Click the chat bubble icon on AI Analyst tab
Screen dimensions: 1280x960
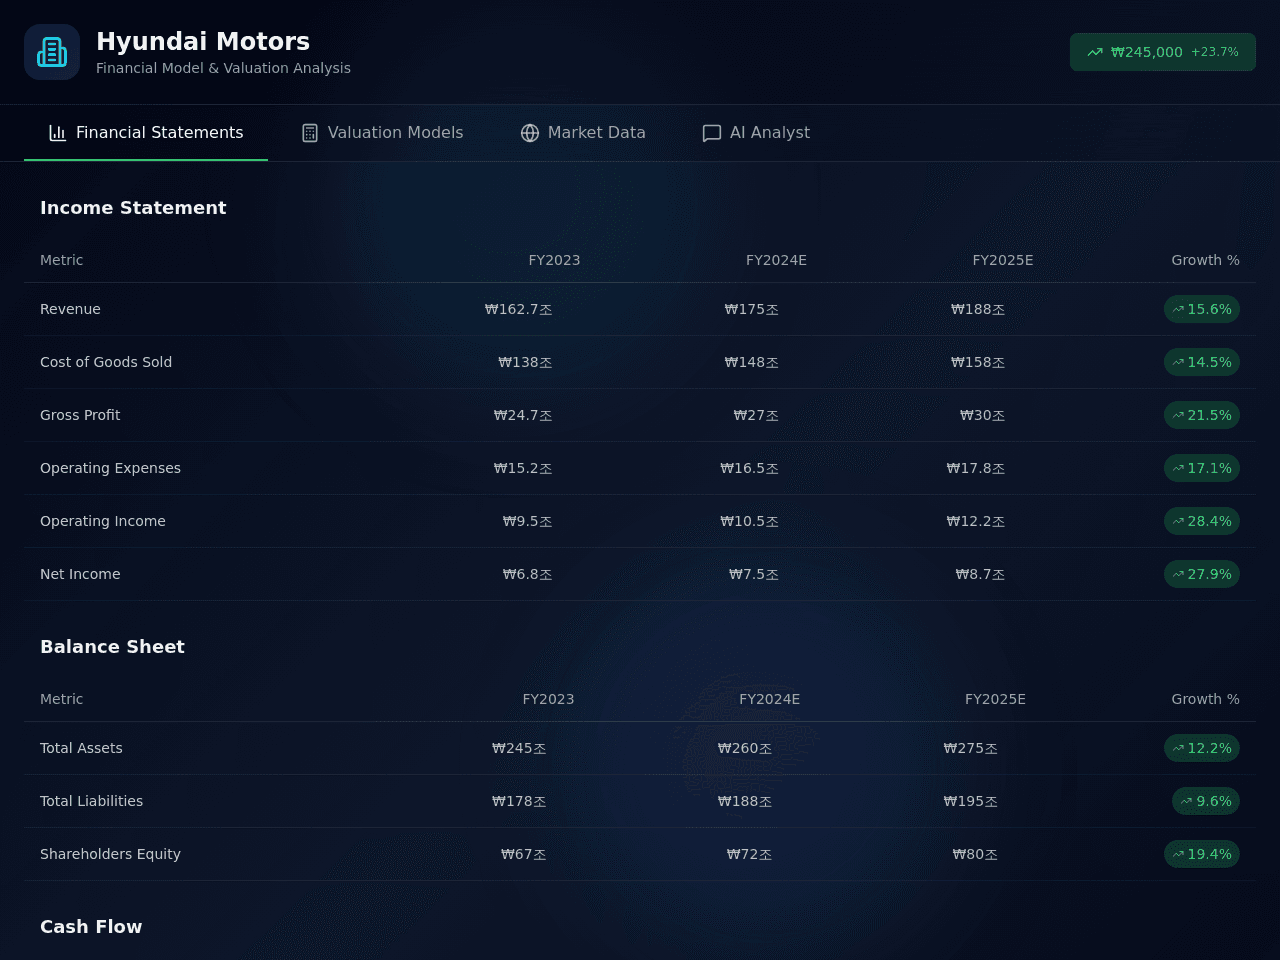click(x=712, y=133)
